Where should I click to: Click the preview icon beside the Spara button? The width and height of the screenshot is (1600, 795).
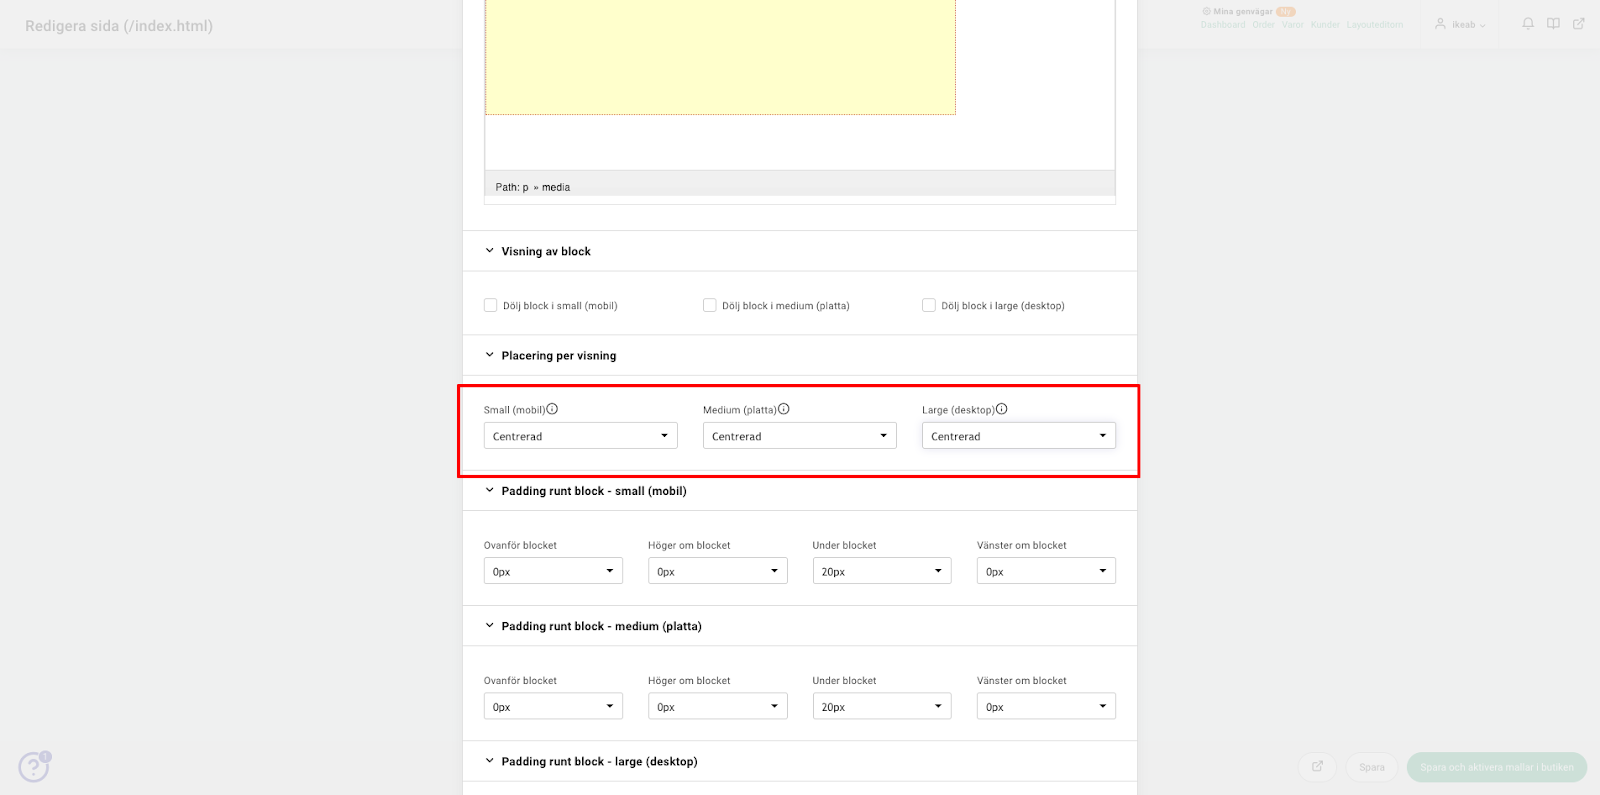(1318, 767)
